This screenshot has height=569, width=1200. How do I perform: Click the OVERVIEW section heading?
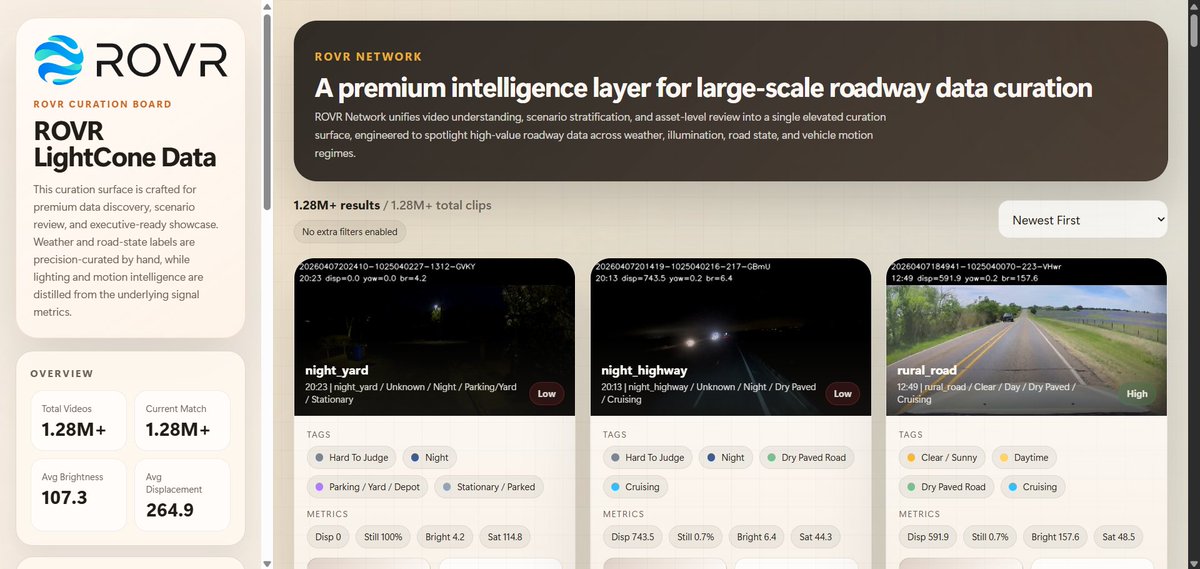click(x=62, y=374)
